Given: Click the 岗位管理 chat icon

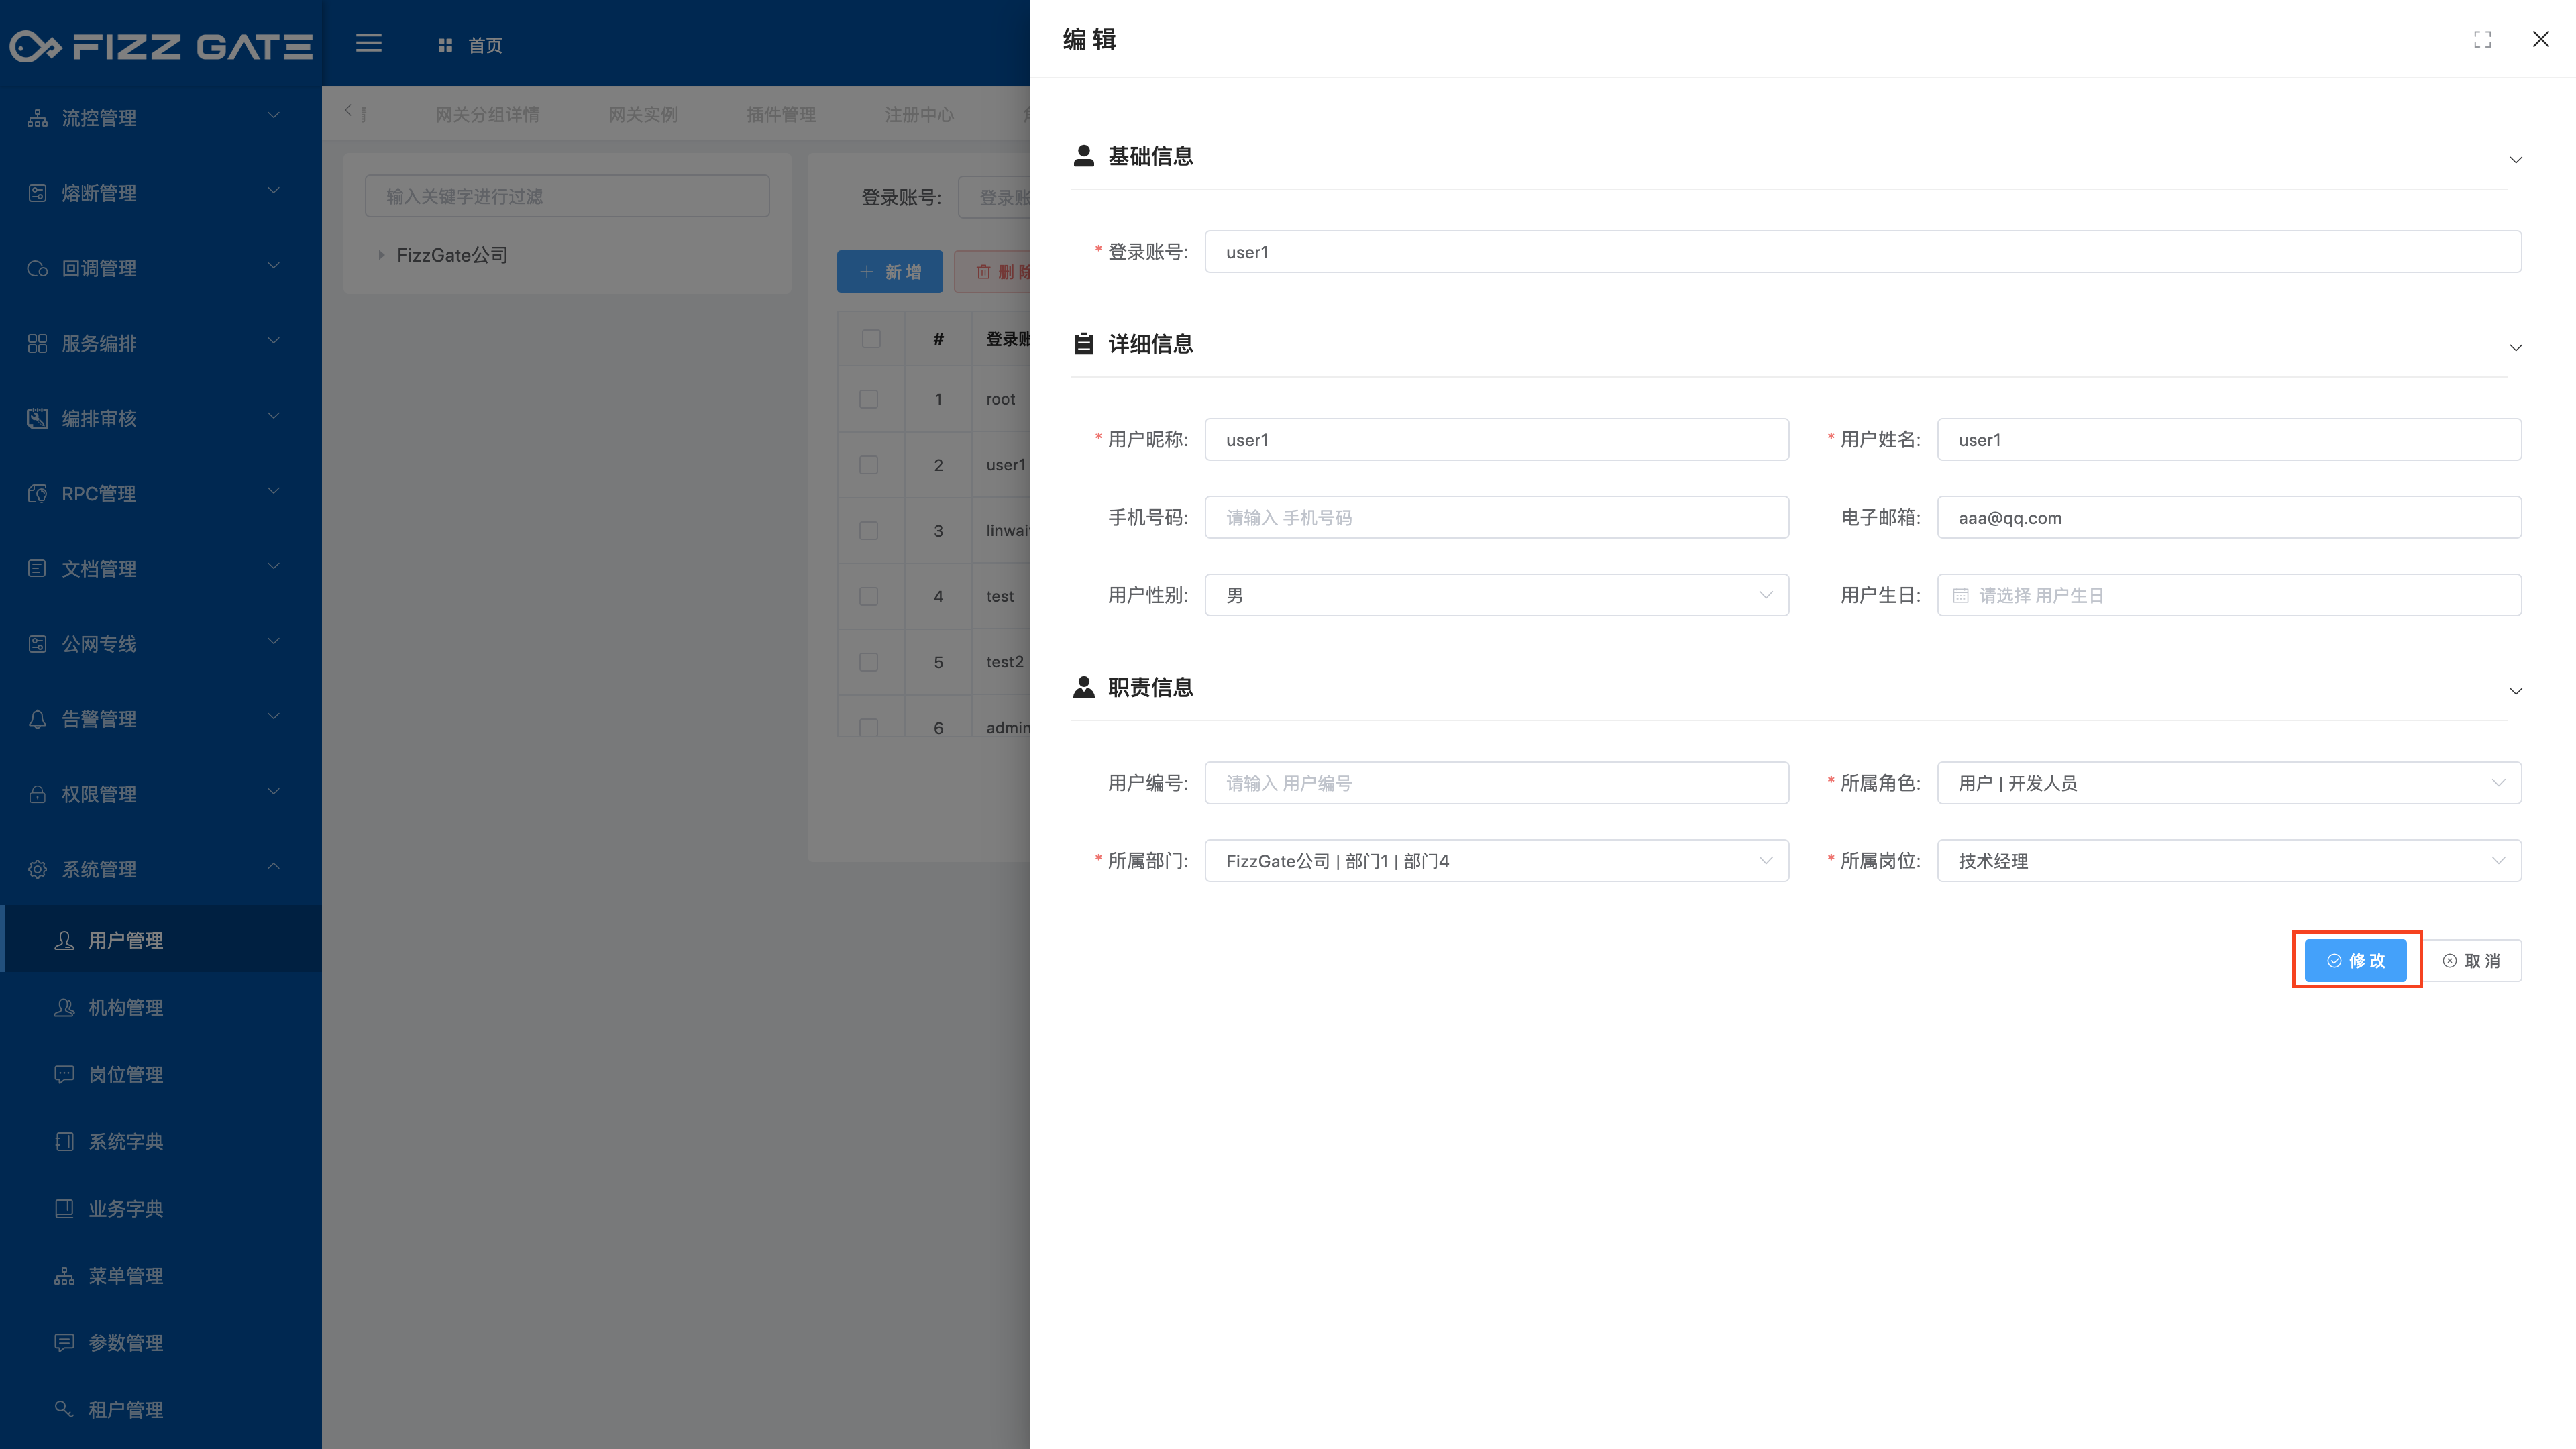Looking at the screenshot, I should [64, 1074].
